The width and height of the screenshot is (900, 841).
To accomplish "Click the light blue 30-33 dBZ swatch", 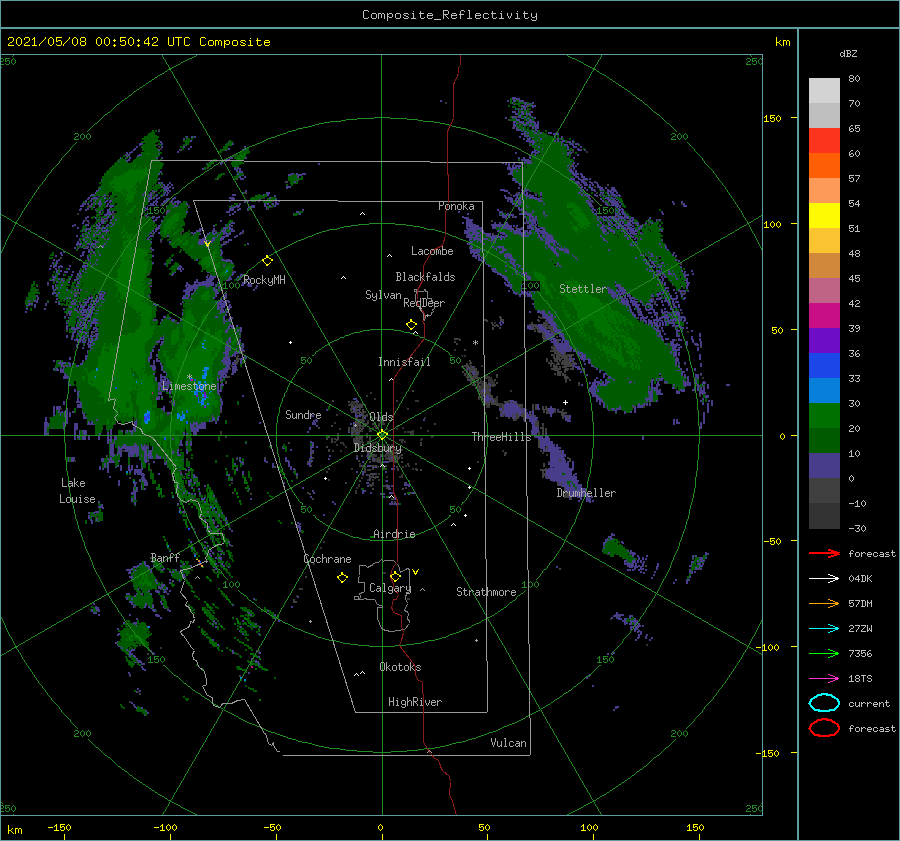I will (824, 390).
